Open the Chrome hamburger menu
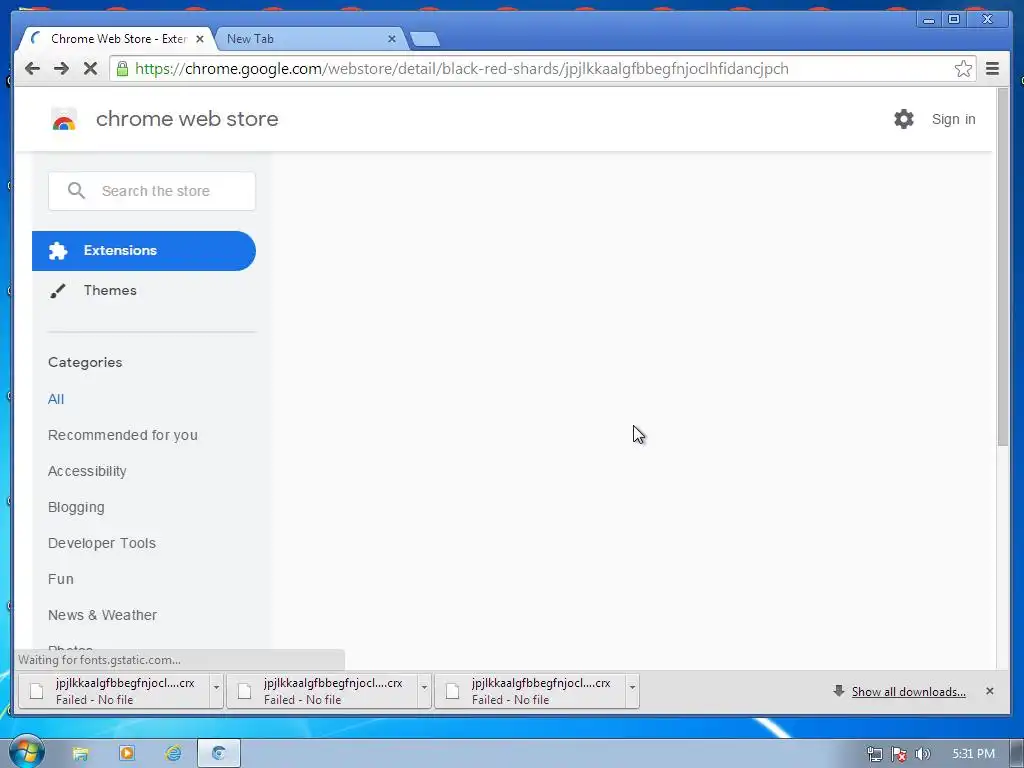 coord(992,69)
